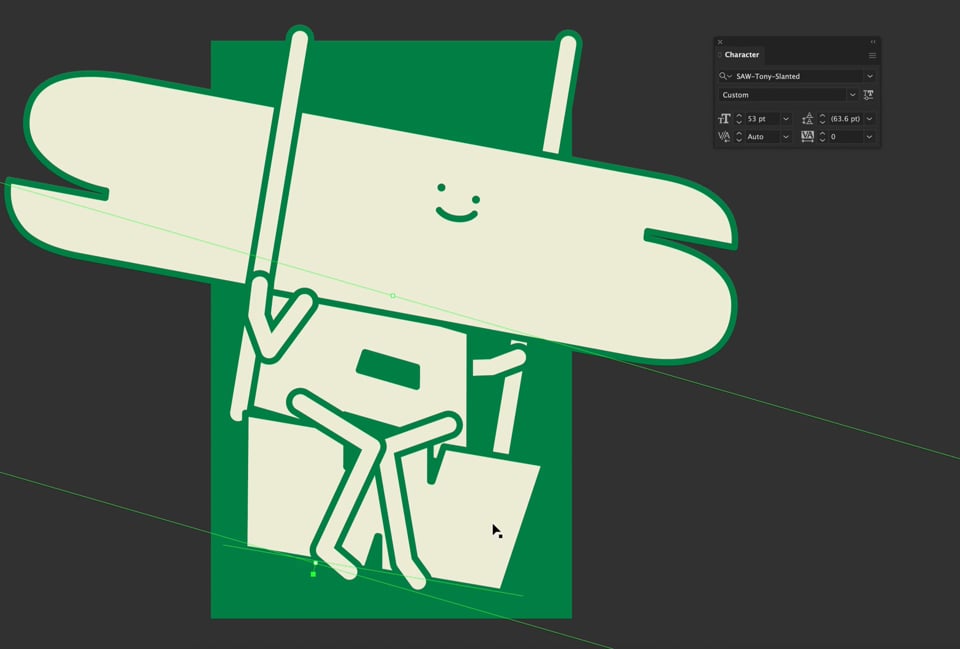Image resolution: width=960 pixels, height=649 pixels.
Task: Click the font size TT icon
Action: 724,119
